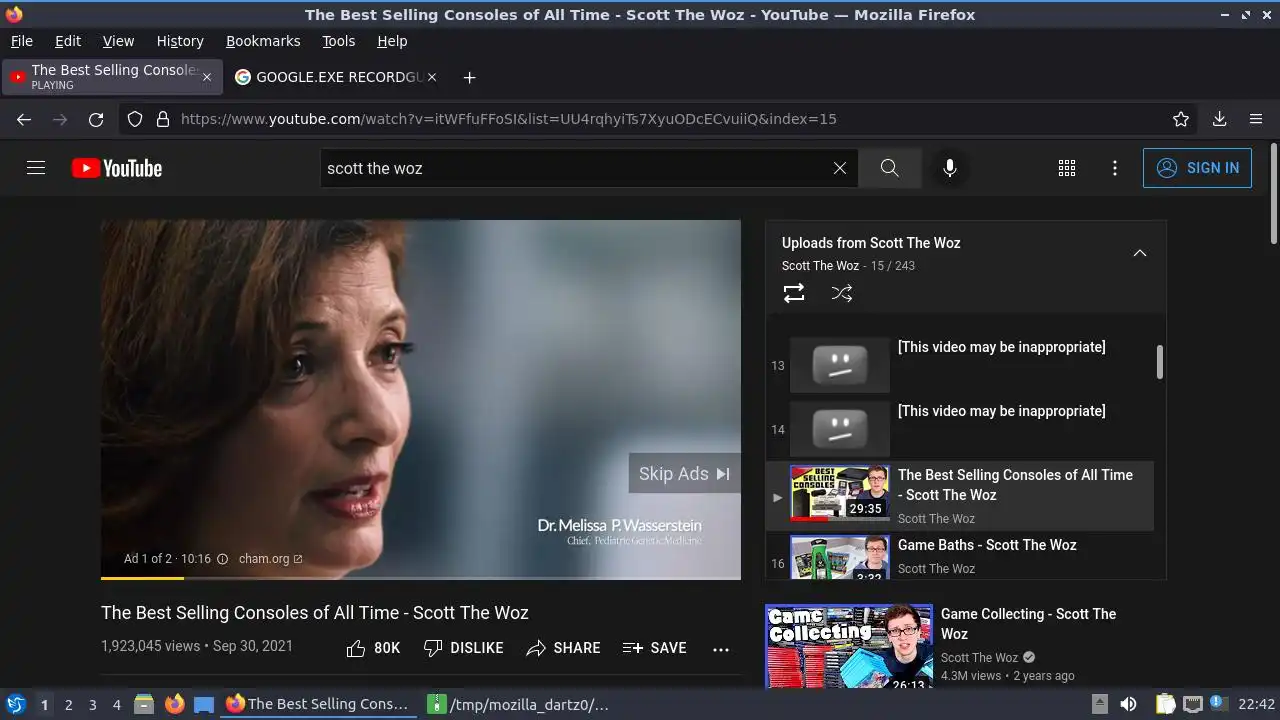Close the GOOGLE.EXE tab

pyautogui.click(x=431, y=77)
